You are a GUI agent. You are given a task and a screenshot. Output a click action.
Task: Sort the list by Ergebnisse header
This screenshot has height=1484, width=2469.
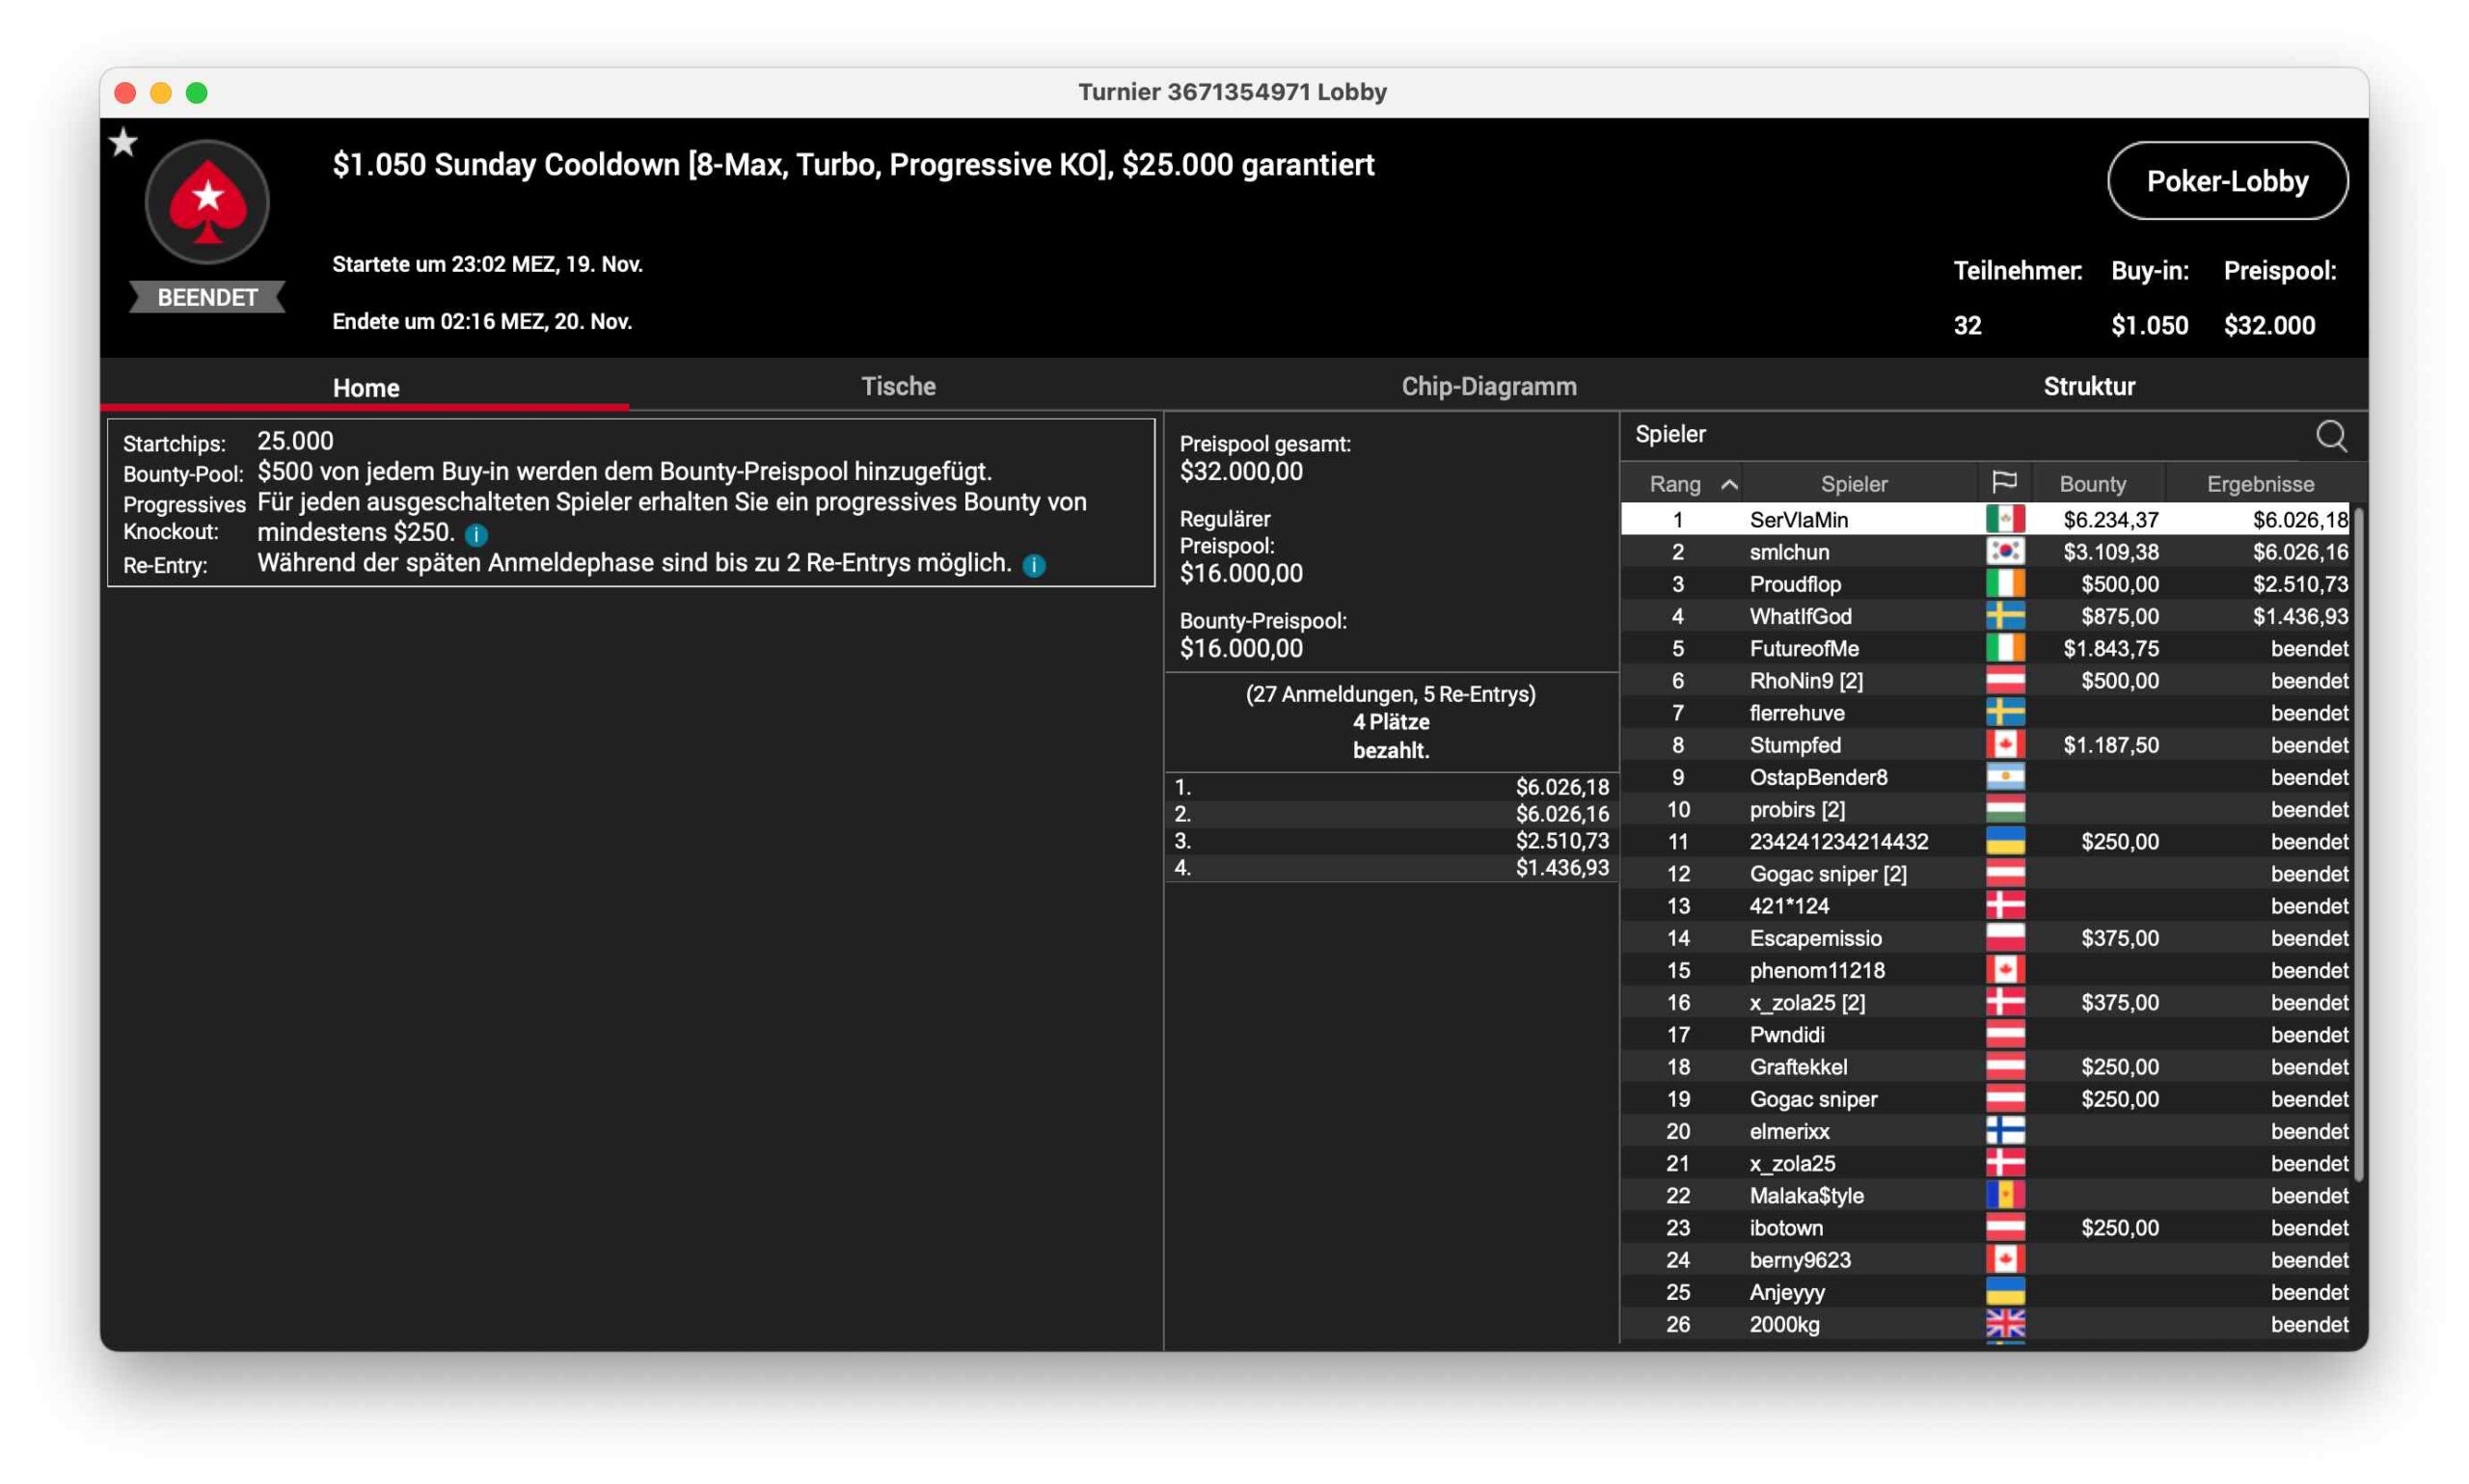(2259, 484)
